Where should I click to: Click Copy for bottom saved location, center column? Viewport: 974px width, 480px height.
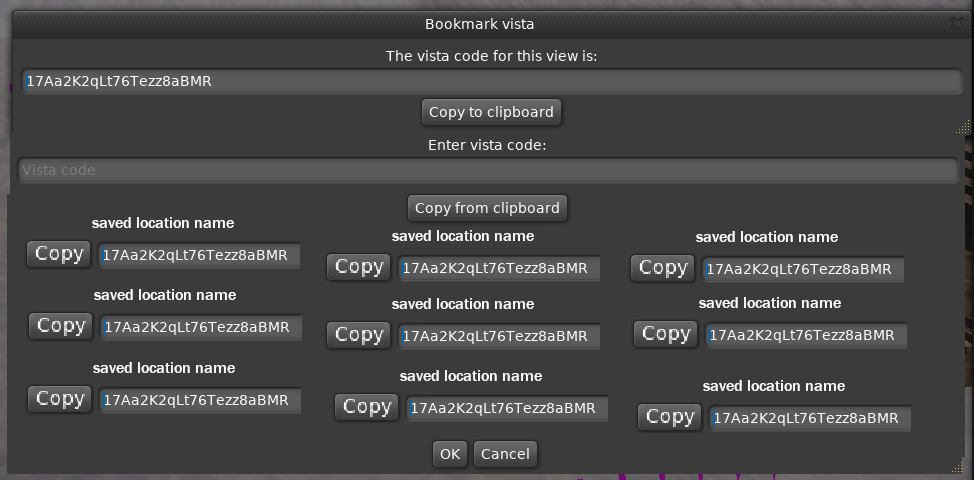tap(367, 407)
